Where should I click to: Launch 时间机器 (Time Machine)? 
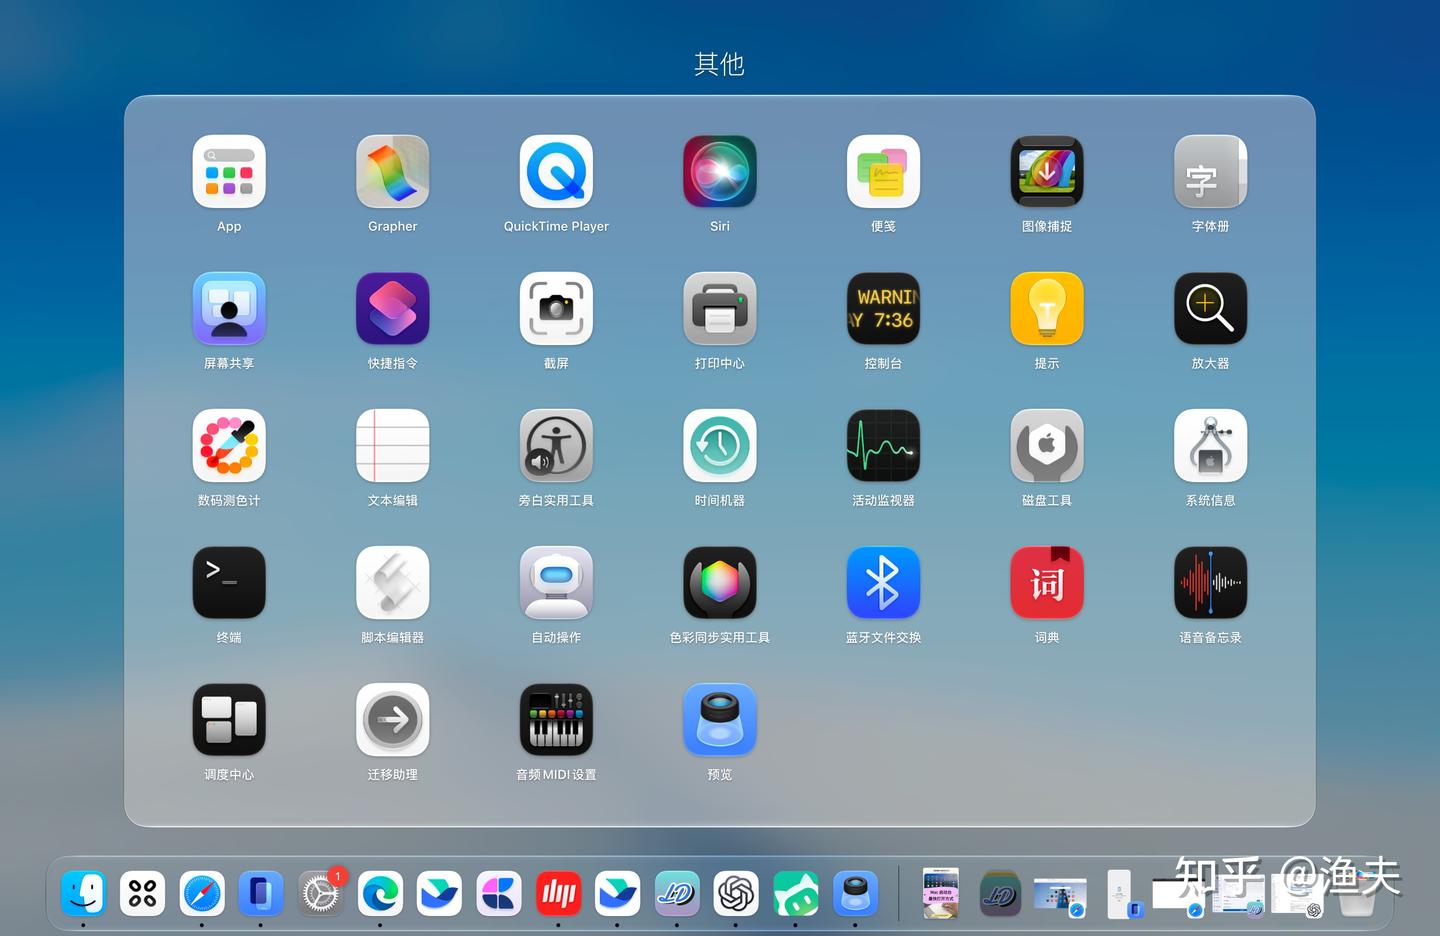(x=720, y=446)
